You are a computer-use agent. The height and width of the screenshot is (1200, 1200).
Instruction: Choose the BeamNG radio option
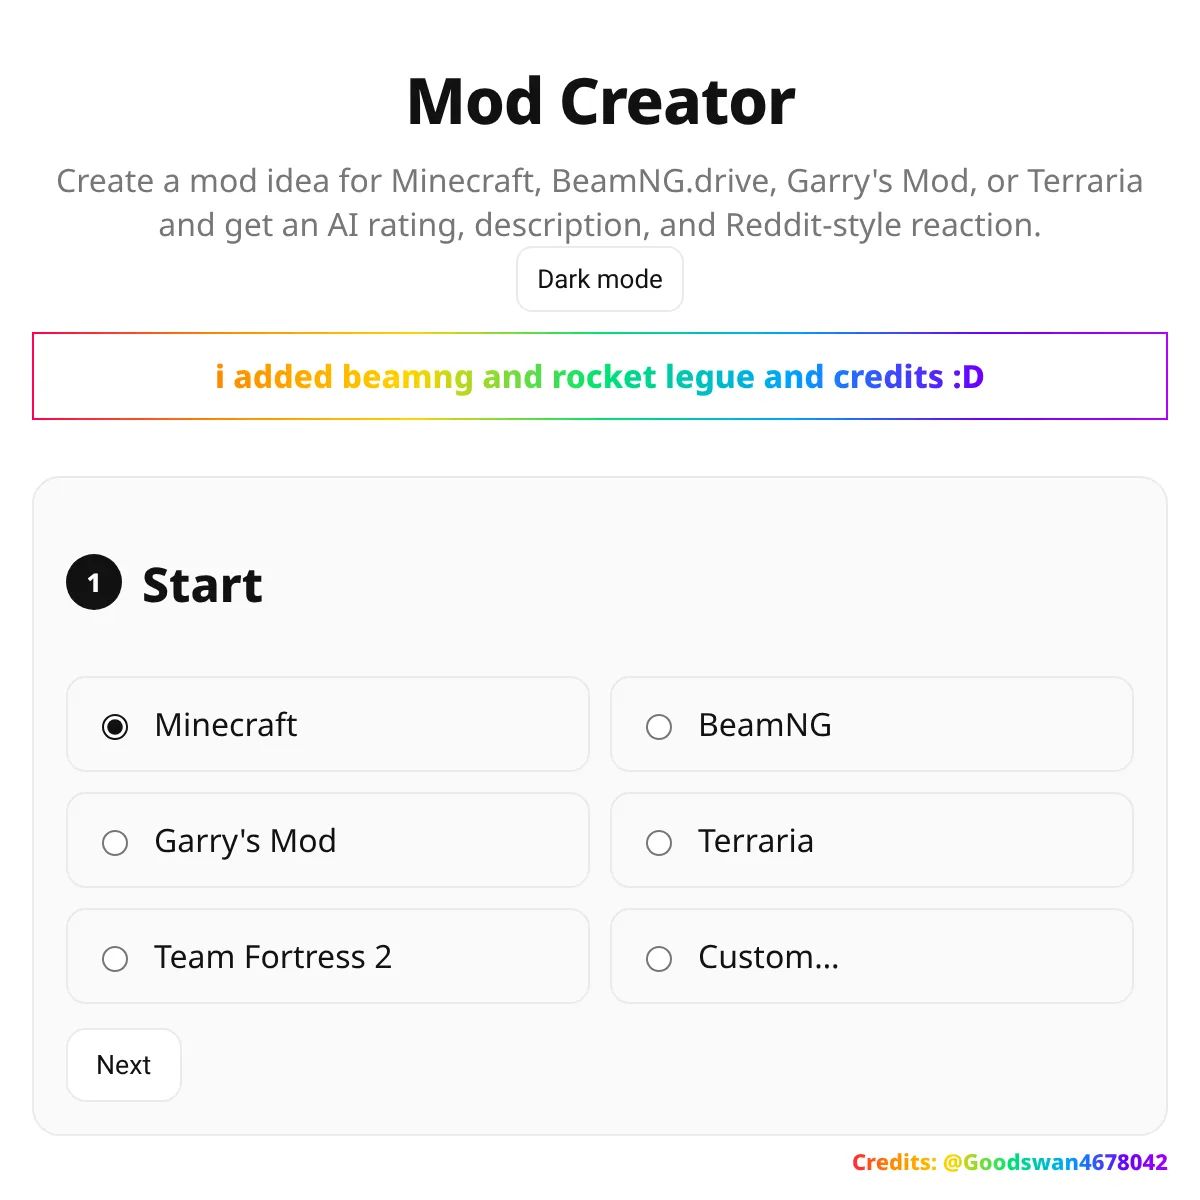coord(659,726)
